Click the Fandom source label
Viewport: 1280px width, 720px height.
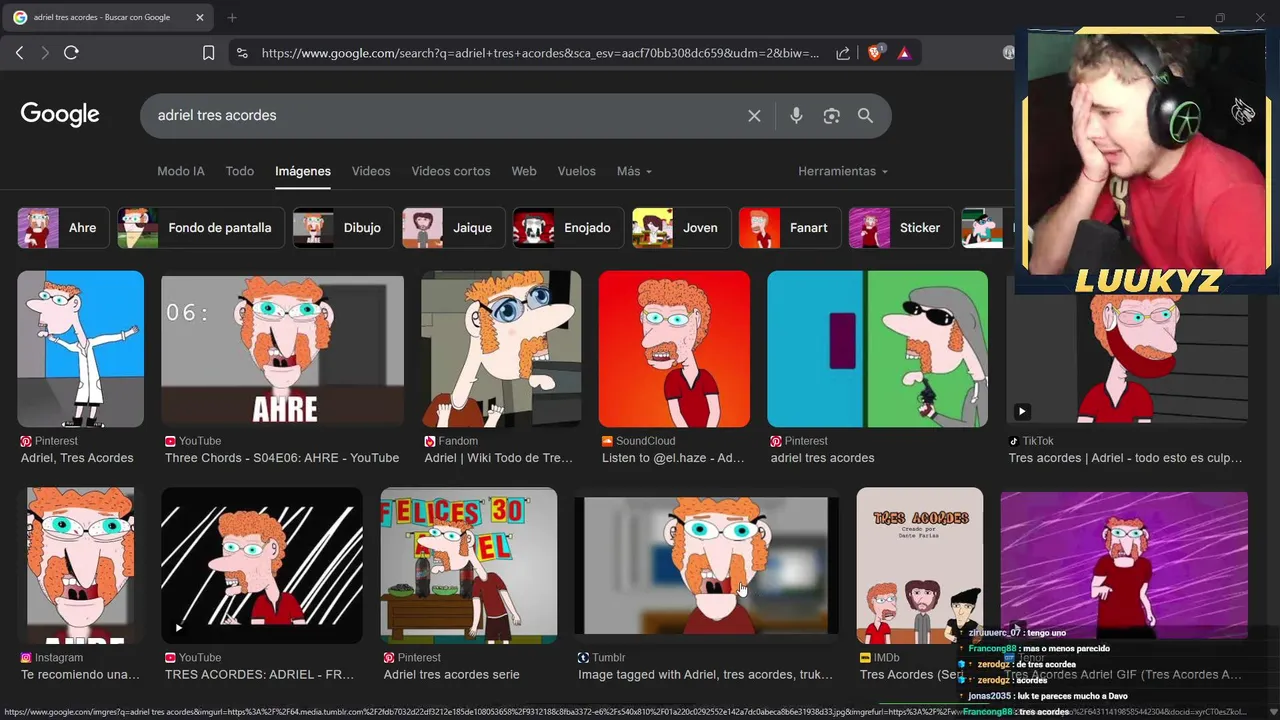451,441
